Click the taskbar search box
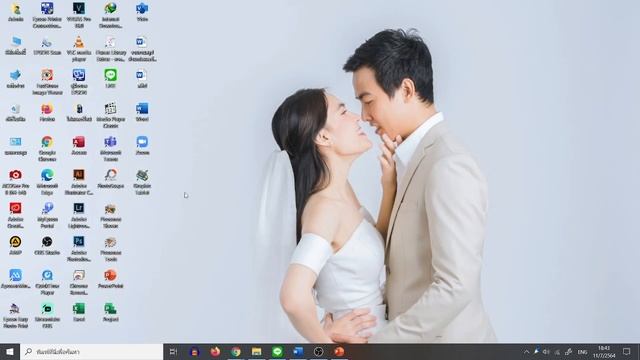The width and height of the screenshot is (640, 360). pos(92,351)
